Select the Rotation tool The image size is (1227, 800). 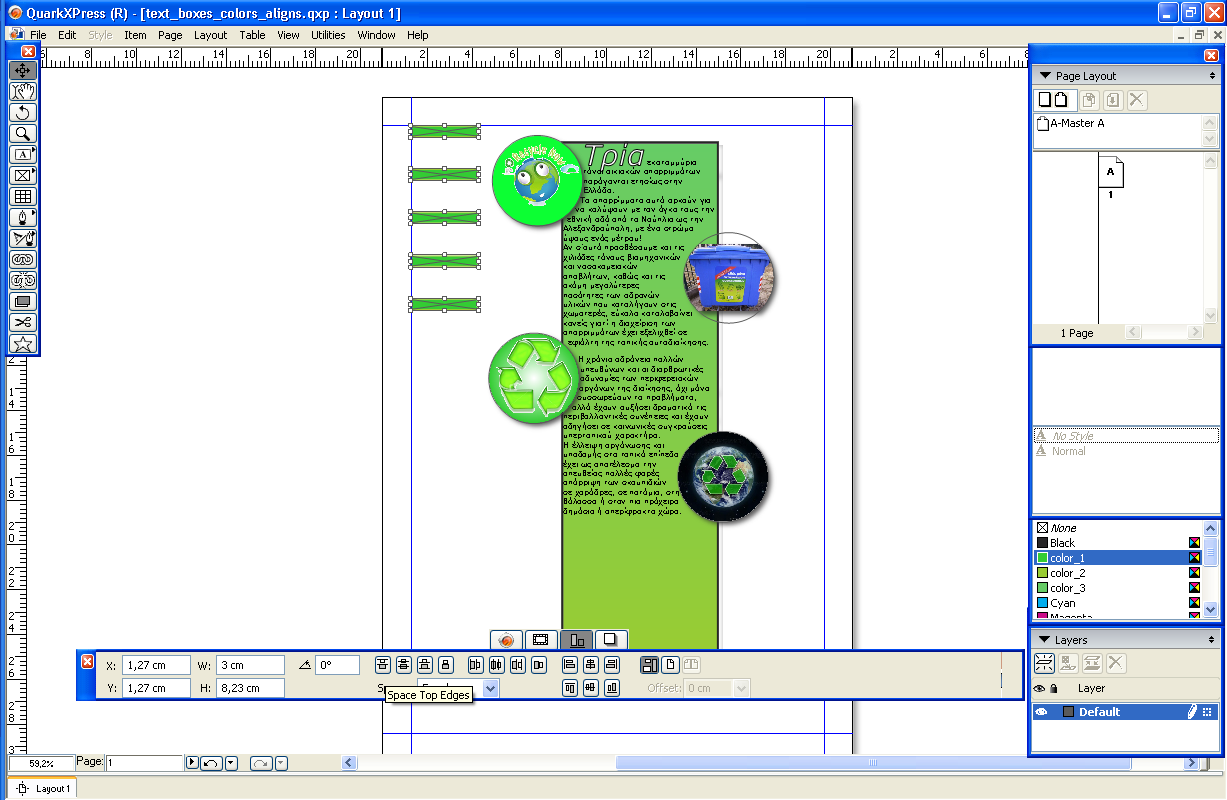point(23,112)
